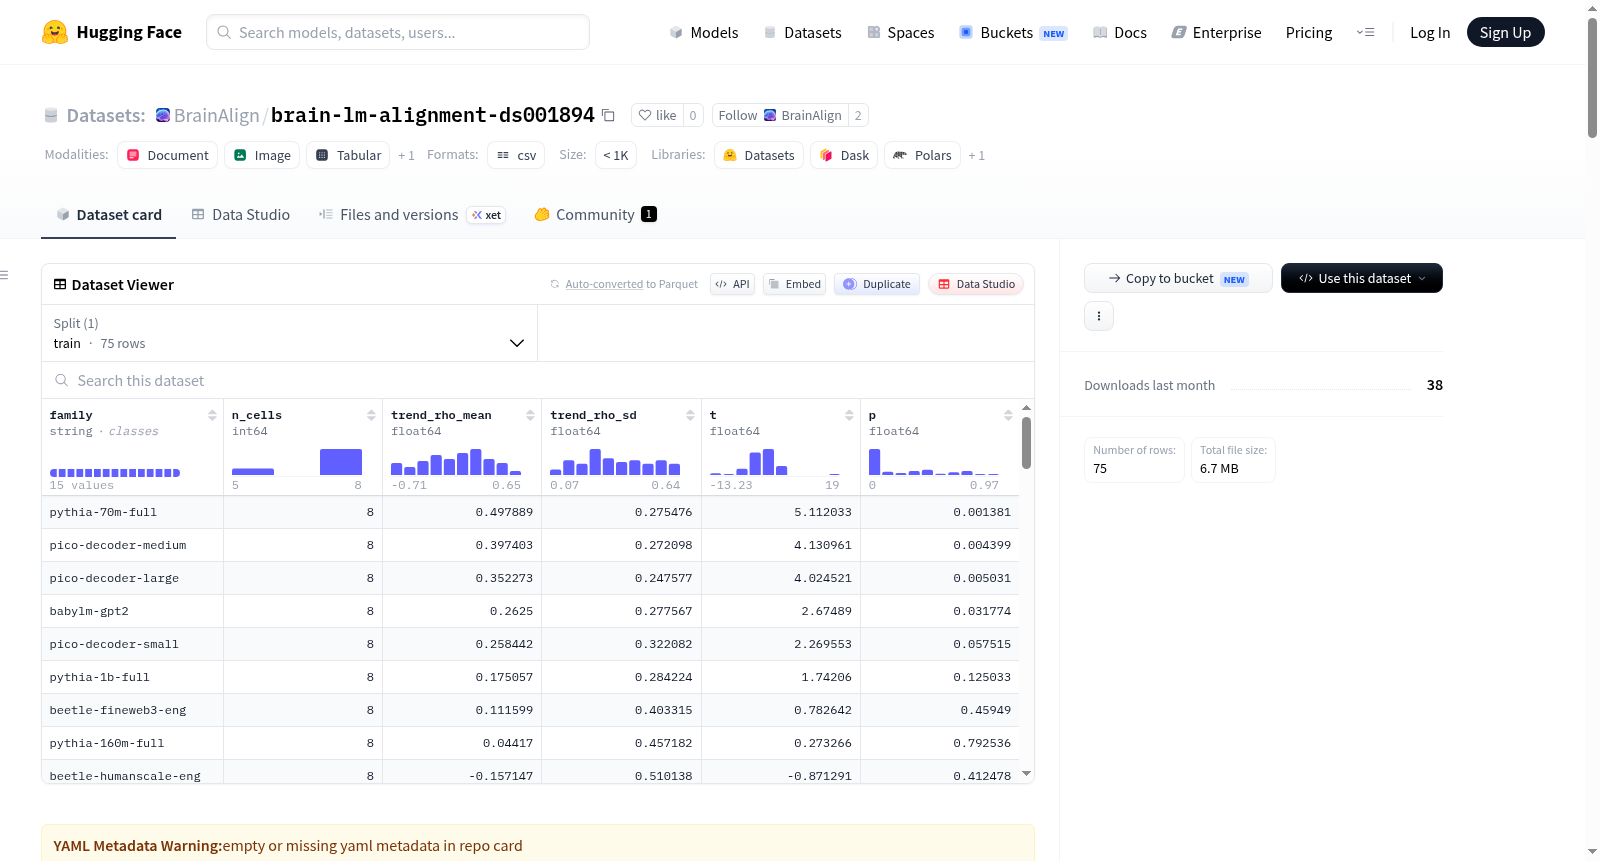The width and height of the screenshot is (1600, 861).
Task: Select the Datasets library tag
Action: pyautogui.click(x=759, y=155)
